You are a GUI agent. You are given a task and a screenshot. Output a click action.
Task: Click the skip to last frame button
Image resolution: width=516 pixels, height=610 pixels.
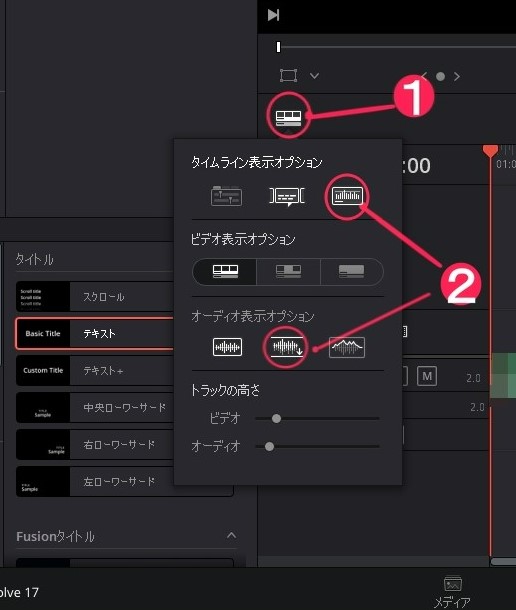coord(274,15)
